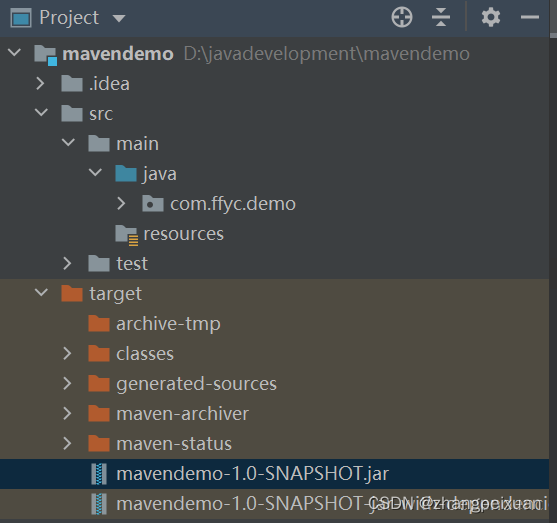Expand the classes folder chevron
The width and height of the screenshot is (557, 523).
[67, 353]
